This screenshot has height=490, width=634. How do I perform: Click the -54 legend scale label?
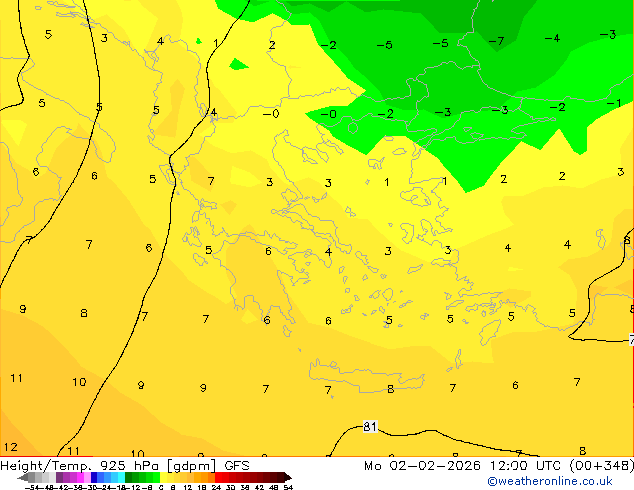(32, 487)
